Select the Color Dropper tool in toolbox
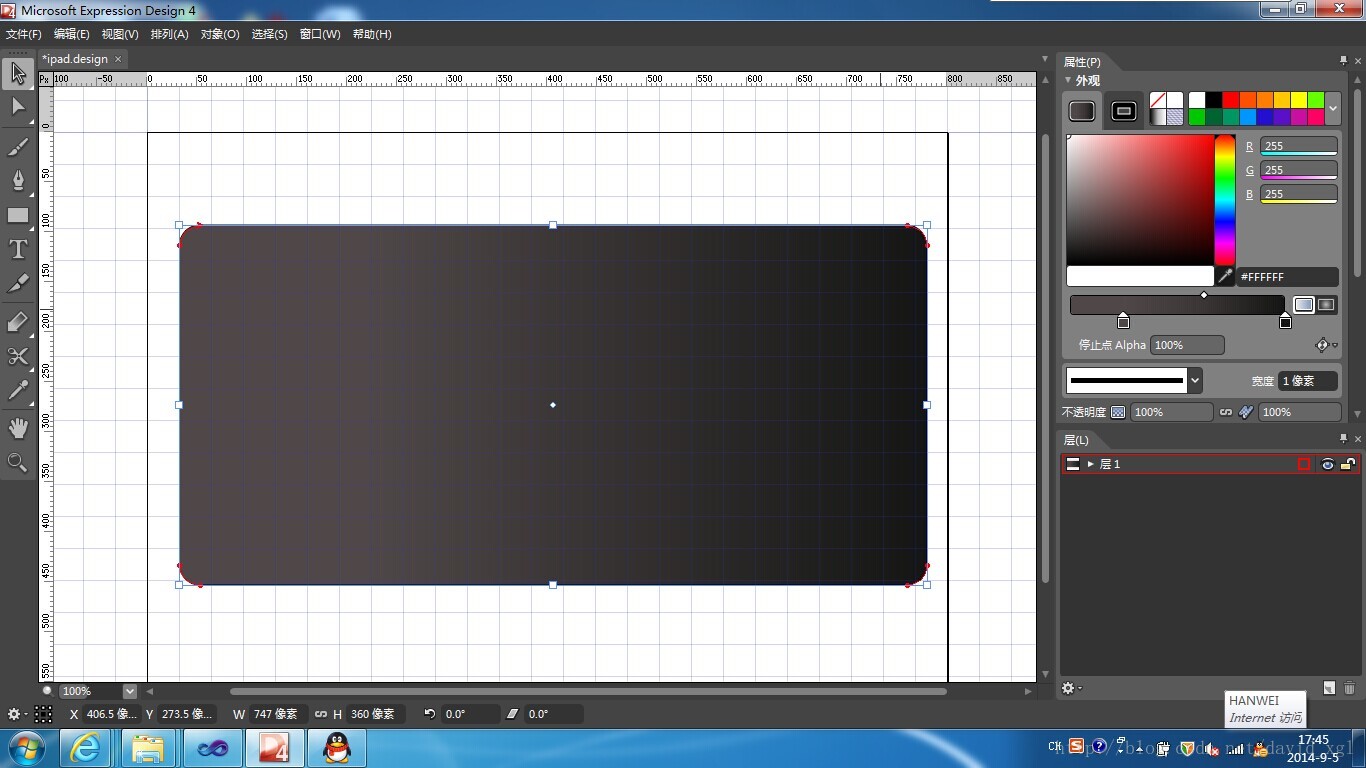Screen dimensions: 1366x768 coord(18,390)
